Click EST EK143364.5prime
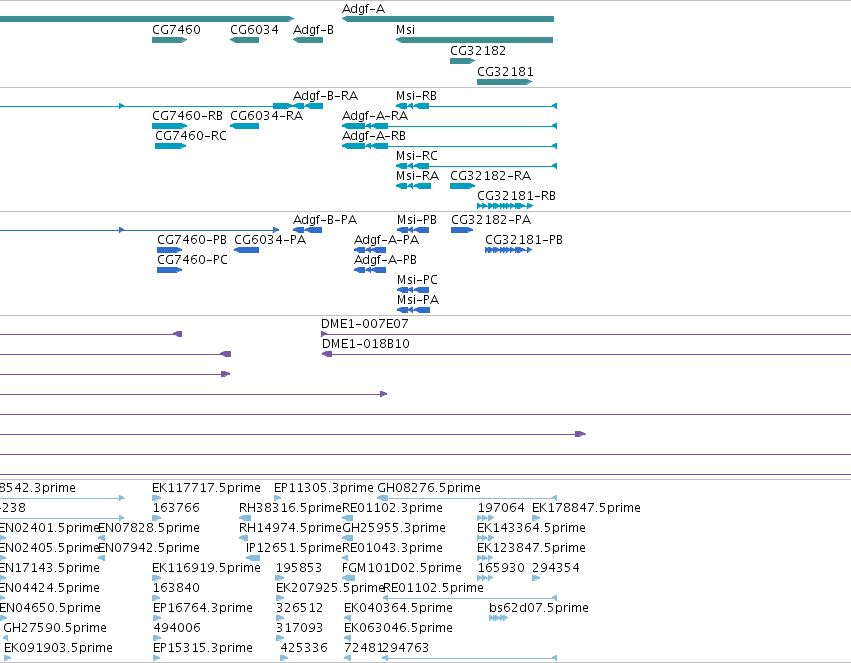The image size is (851, 663). (531, 528)
